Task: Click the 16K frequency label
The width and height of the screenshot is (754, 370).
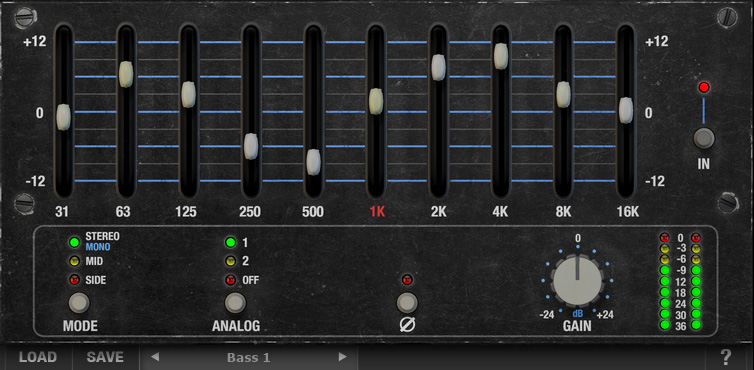Action: [x=628, y=212]
